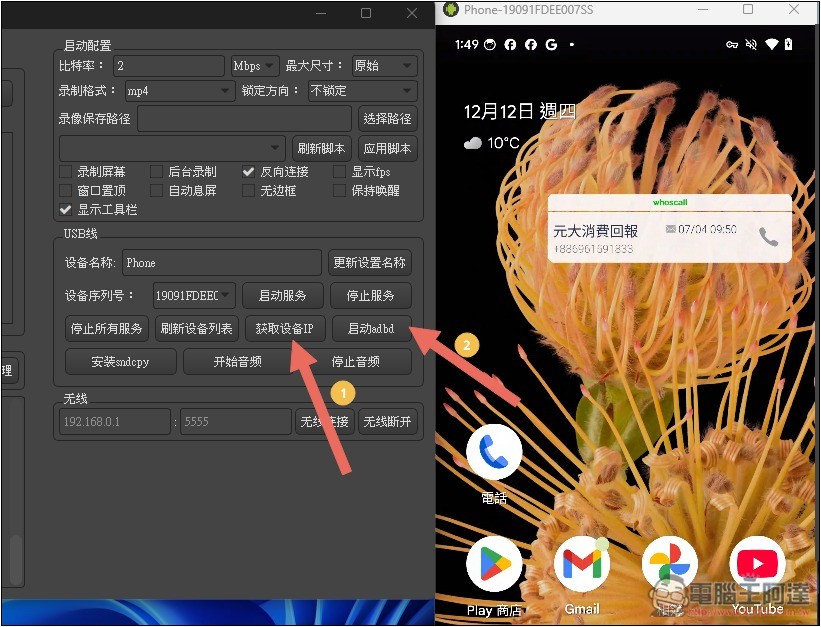Image resolution: width=821 pixels, height=627 pixels.
Task: Click the Android icon in Phone window title
Action: point(452,11)
